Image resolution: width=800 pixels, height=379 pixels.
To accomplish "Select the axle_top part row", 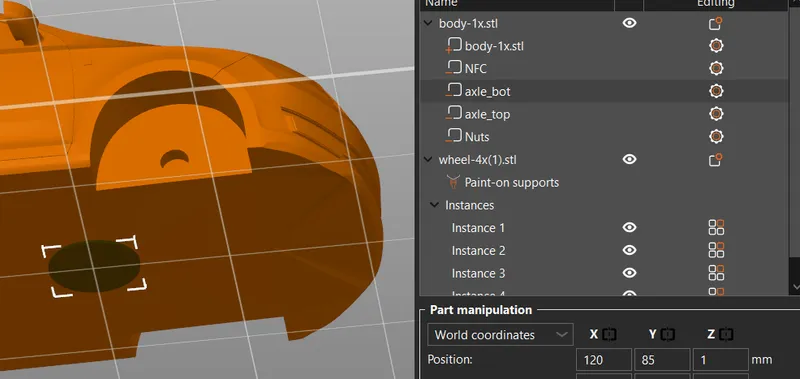I will click(605, 114).
